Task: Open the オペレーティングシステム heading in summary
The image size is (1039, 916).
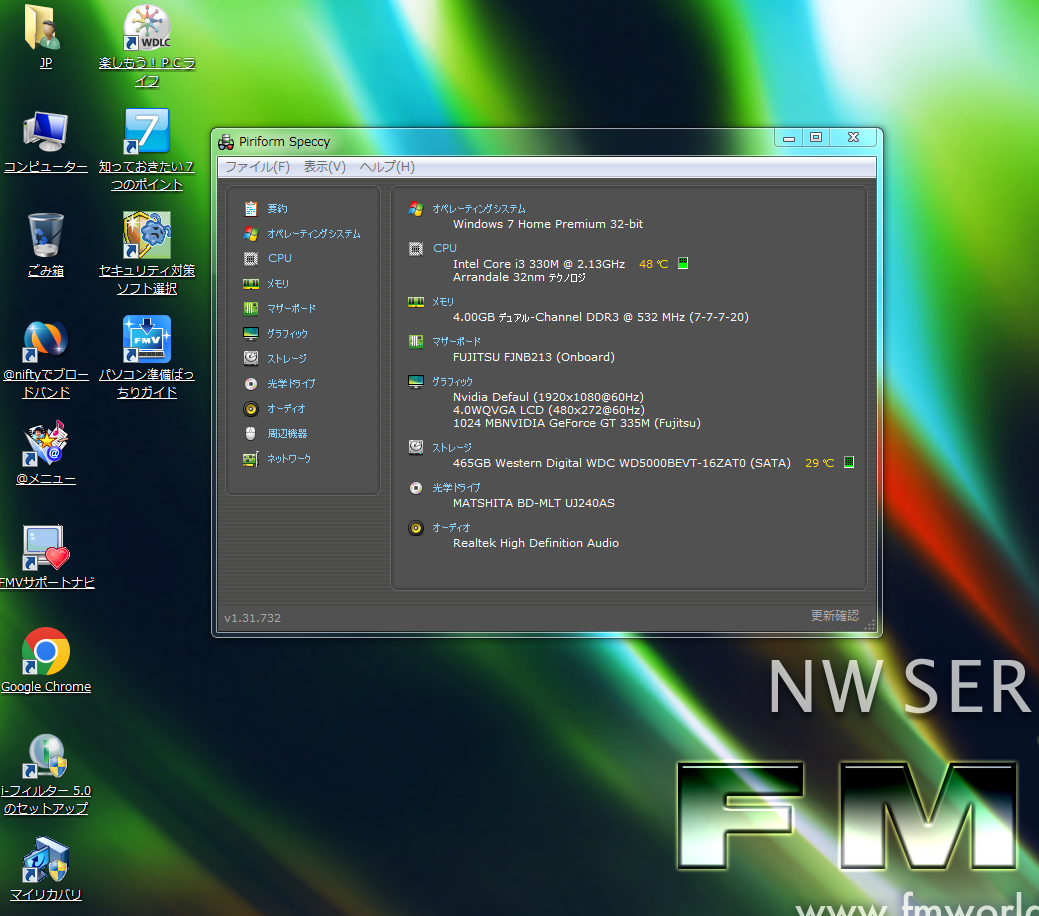Action: coord(478,209)
